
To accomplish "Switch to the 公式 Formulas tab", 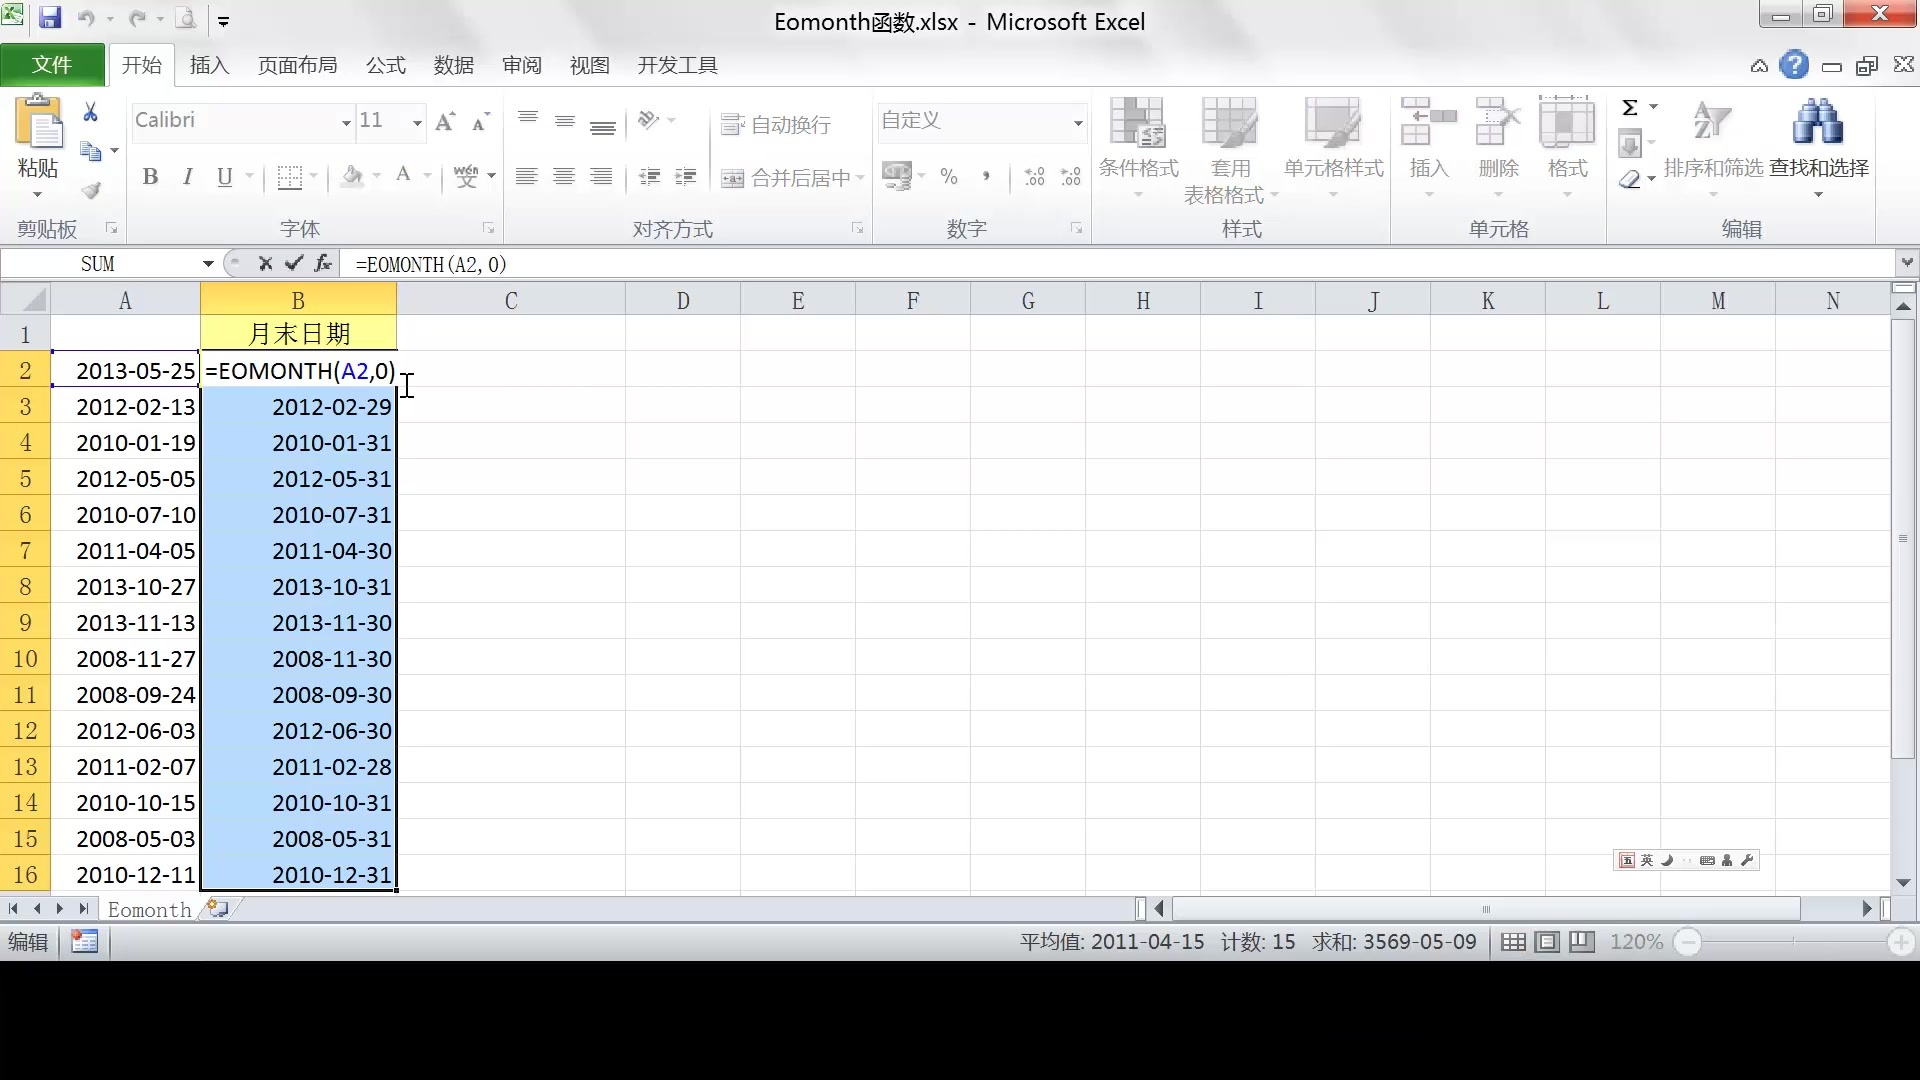I will coord(386,65).
